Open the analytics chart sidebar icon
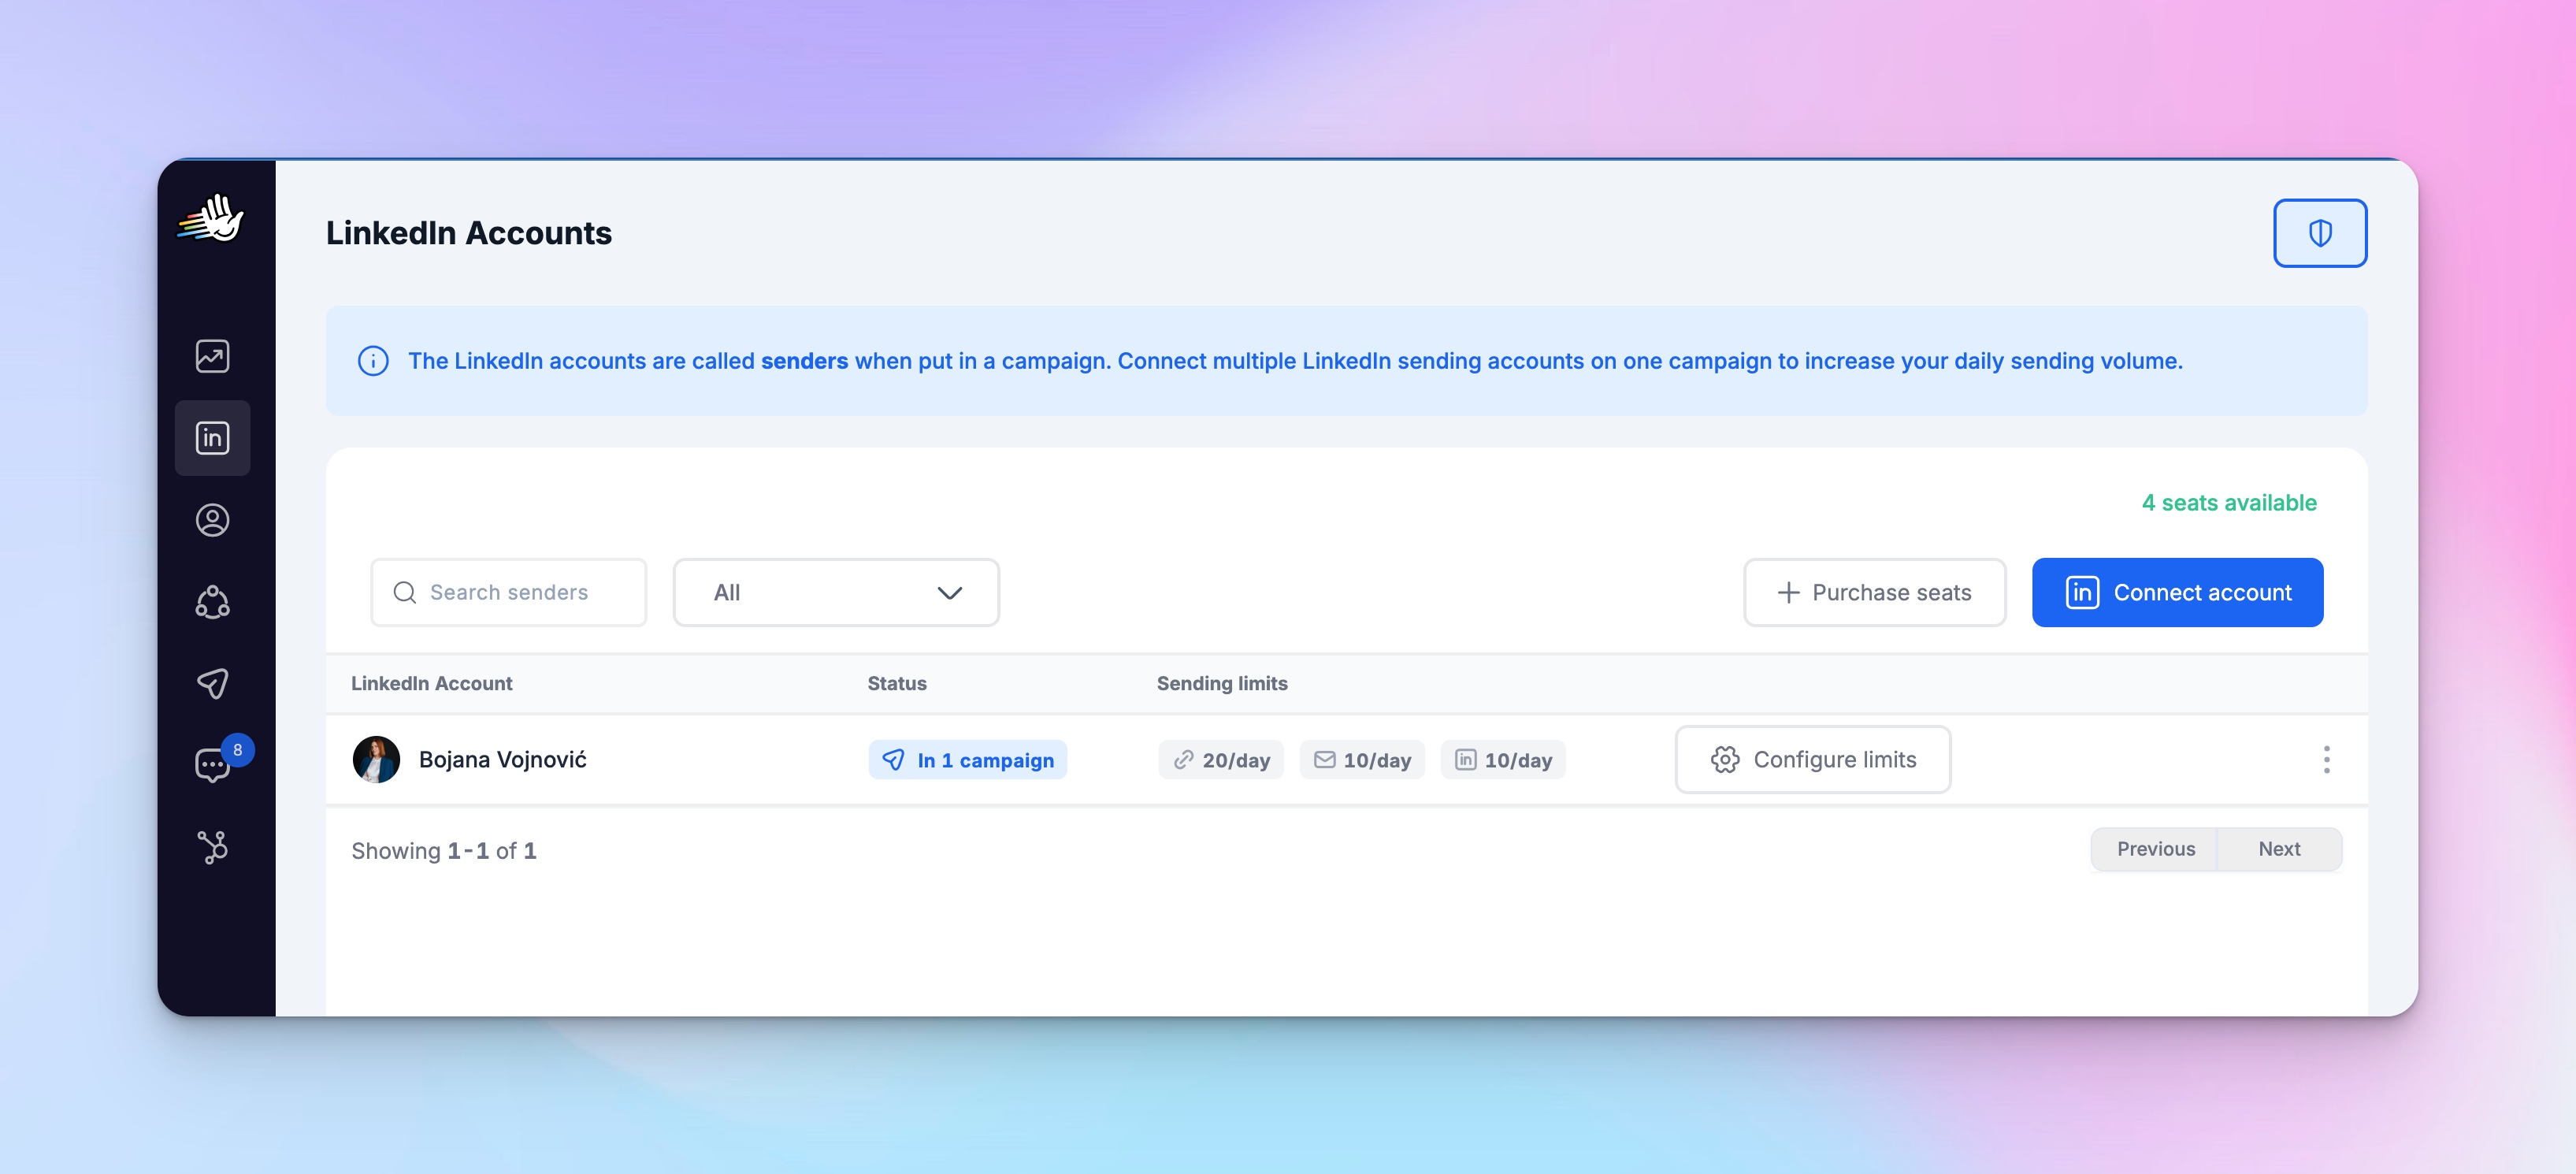This screenshot has height=1174, width=2576. coord(212,356)
